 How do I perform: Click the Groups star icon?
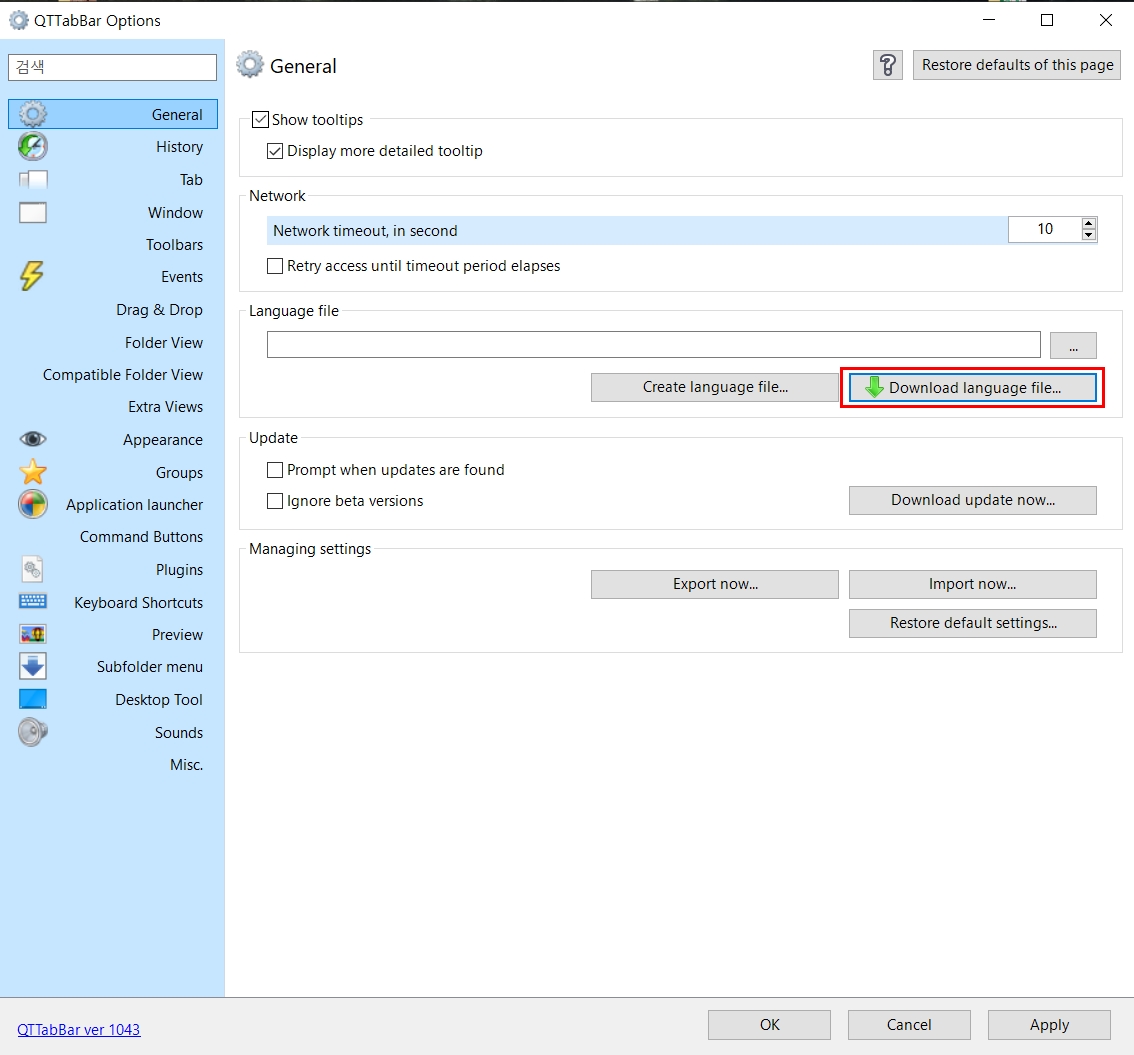coord(33,472)
